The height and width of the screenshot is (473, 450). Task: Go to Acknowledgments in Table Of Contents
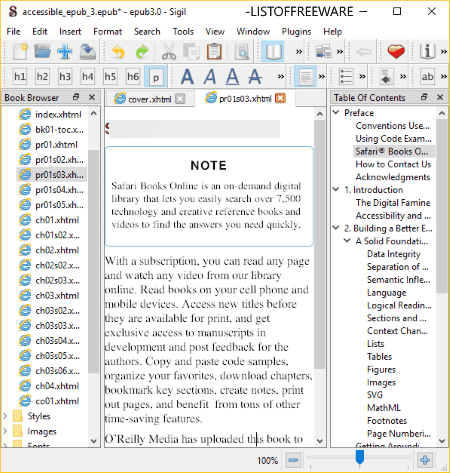393,177
